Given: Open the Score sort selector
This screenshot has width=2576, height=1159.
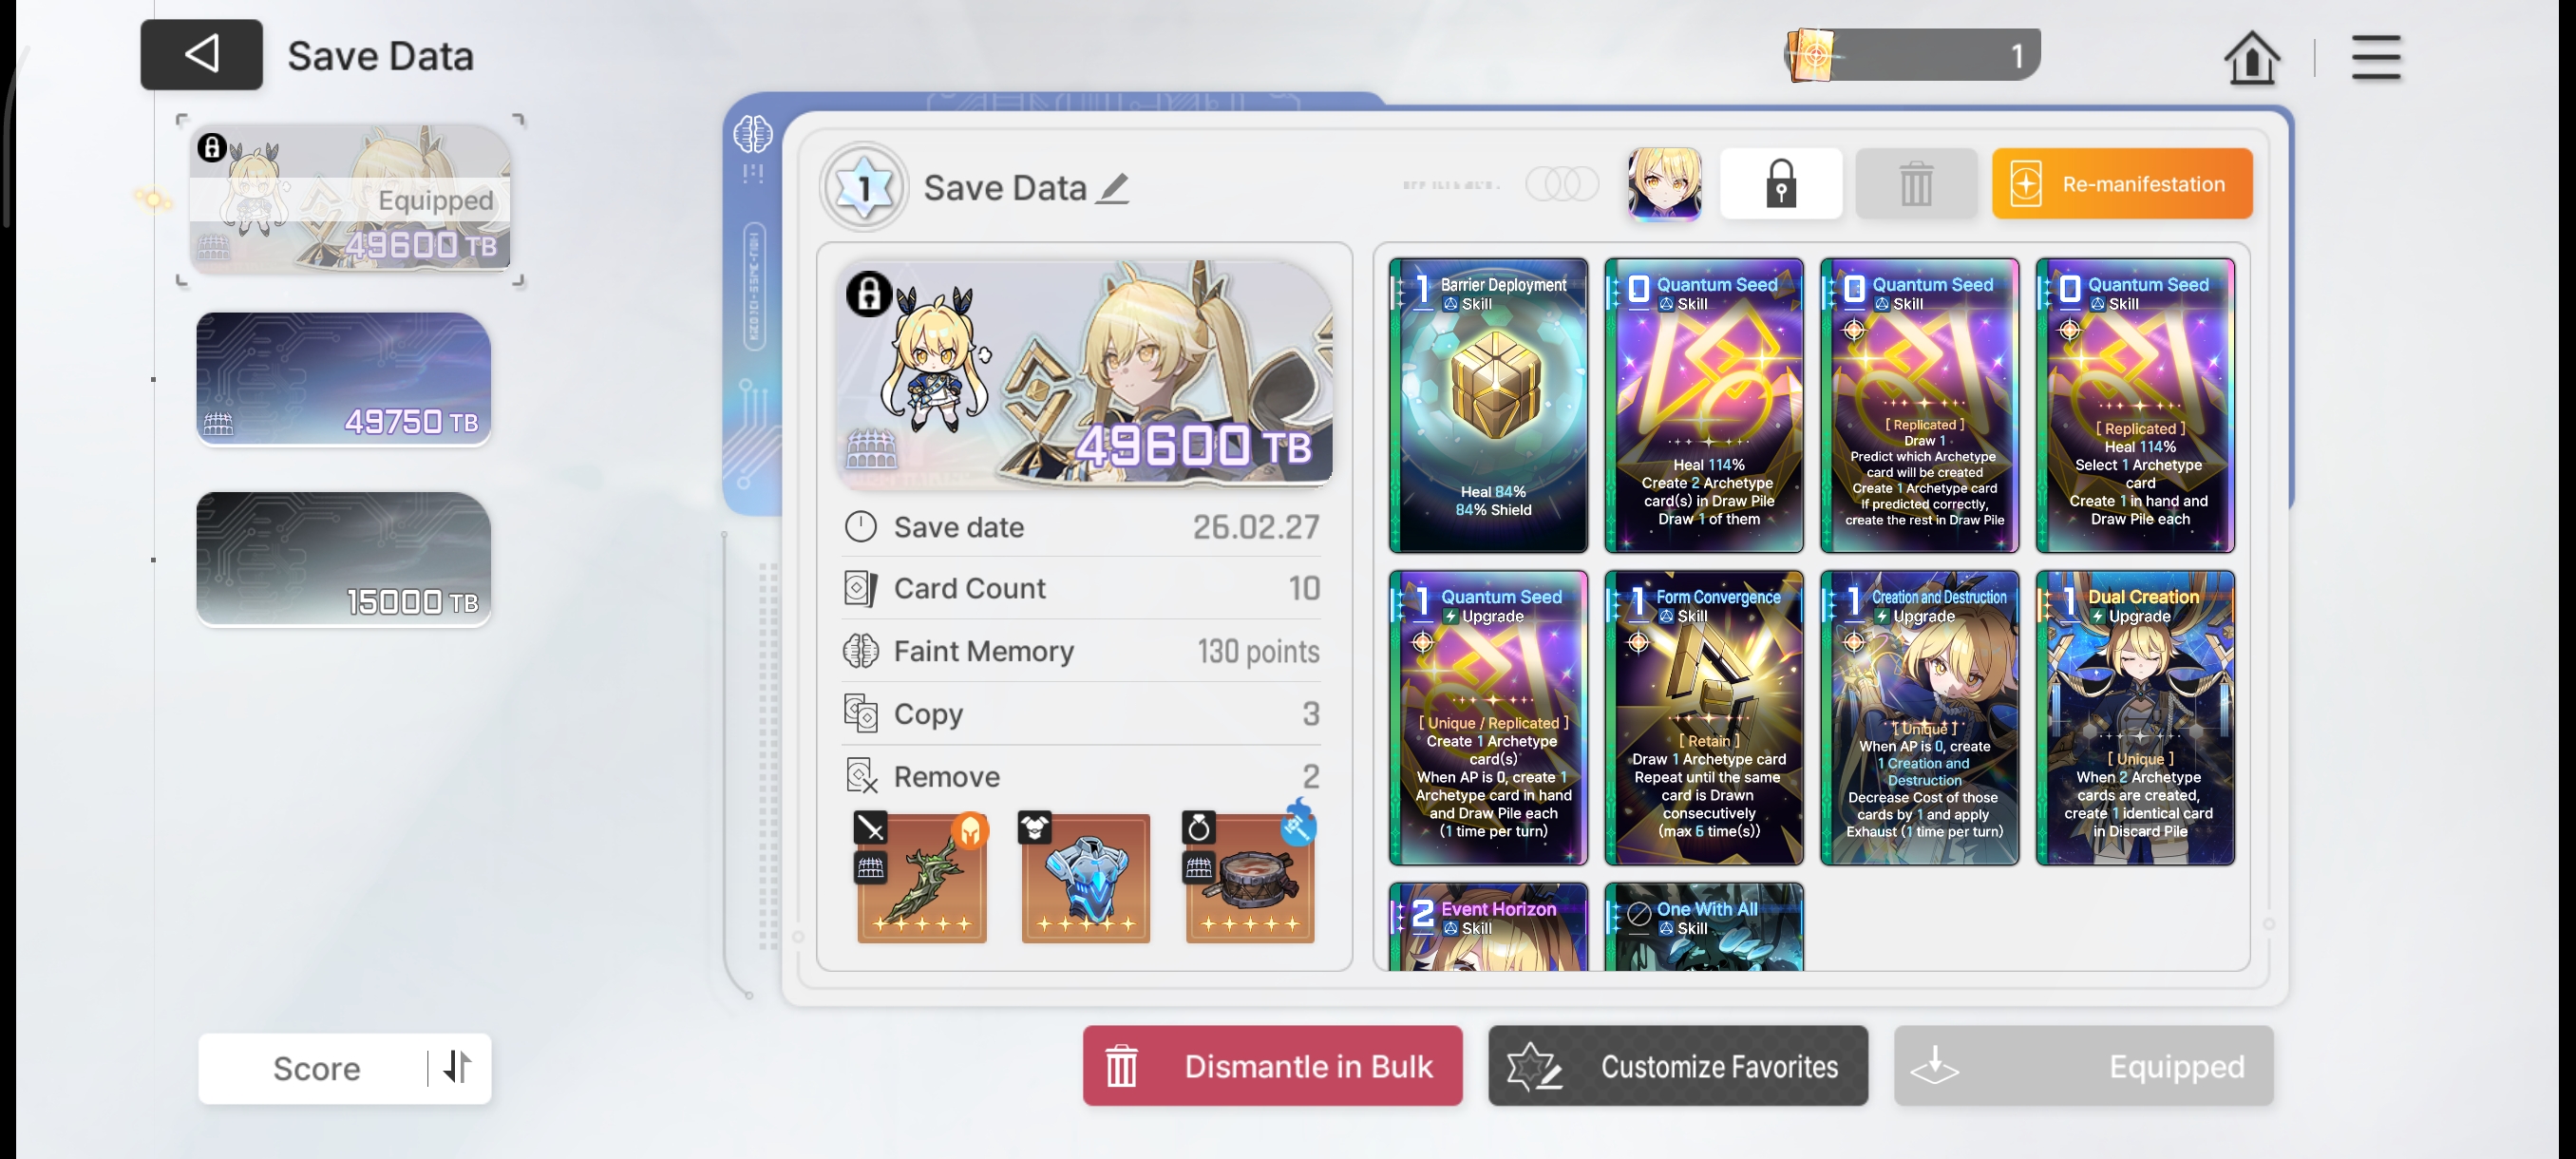Looking at the screenshot, I should coord(316,1068).
